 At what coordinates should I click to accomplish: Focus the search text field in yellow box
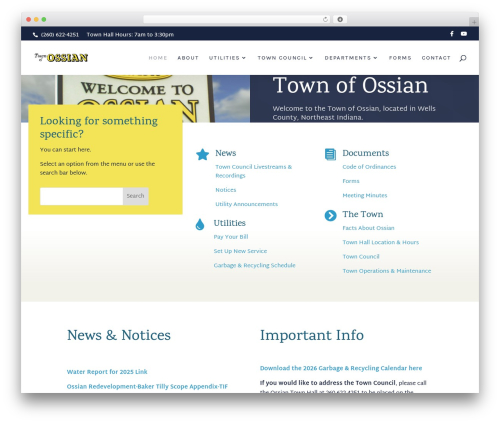click(82, 196)
